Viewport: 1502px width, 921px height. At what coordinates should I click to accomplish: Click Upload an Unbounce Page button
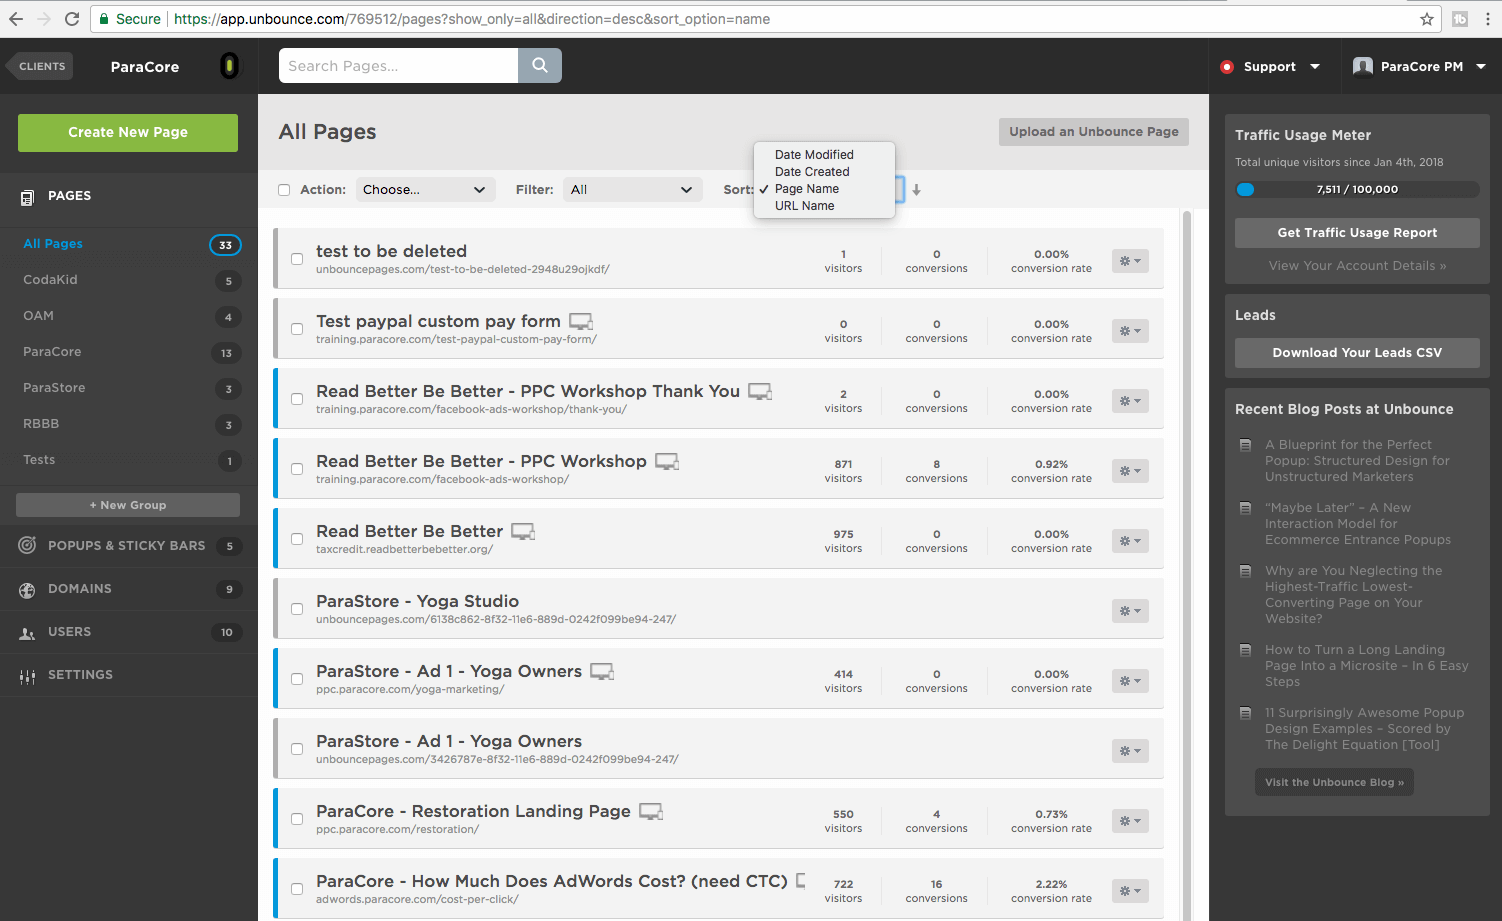(1094, 132)
